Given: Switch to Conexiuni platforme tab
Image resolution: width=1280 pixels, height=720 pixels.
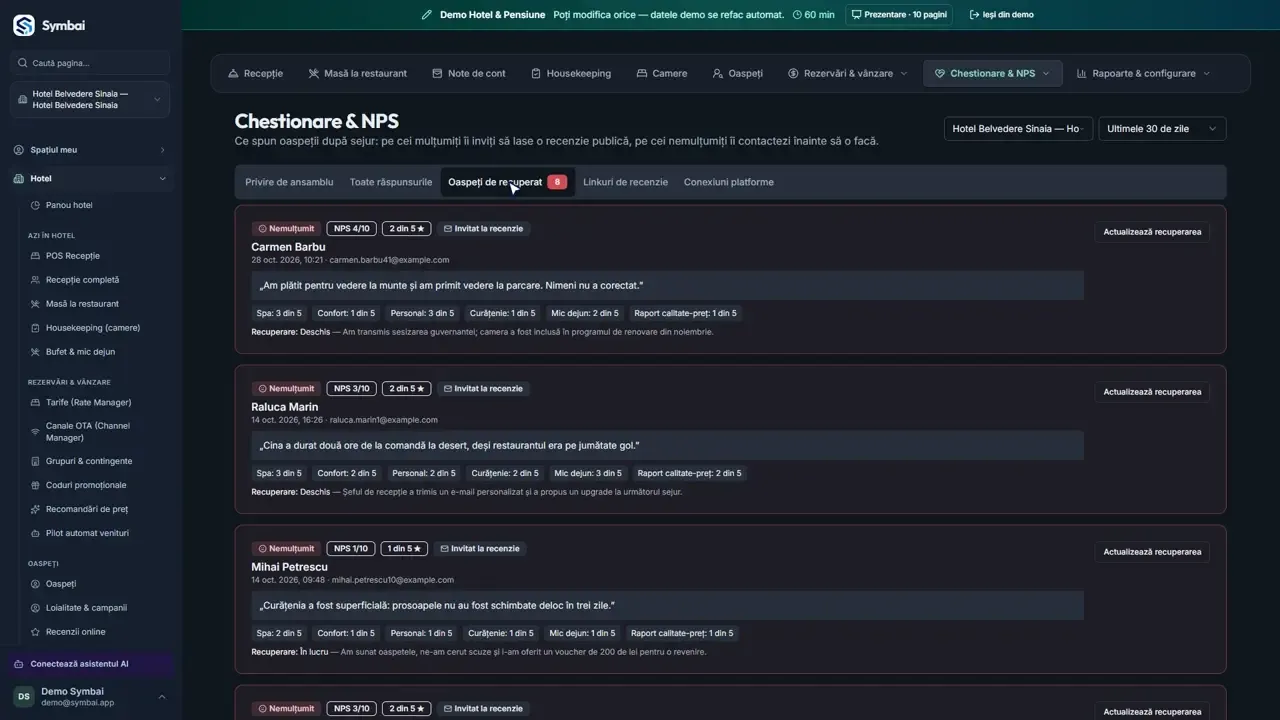Looking at the screenshot, I should (728, 182).
